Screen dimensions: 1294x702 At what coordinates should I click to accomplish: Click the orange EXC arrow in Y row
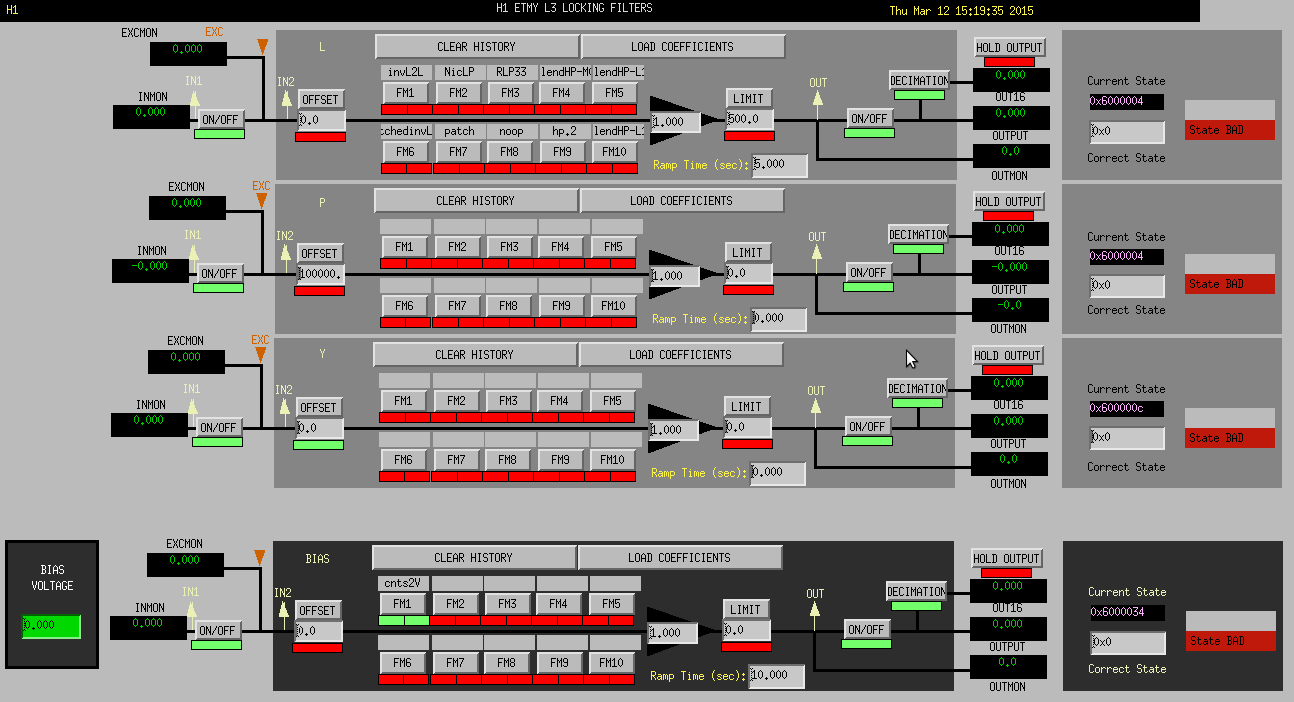262,354
